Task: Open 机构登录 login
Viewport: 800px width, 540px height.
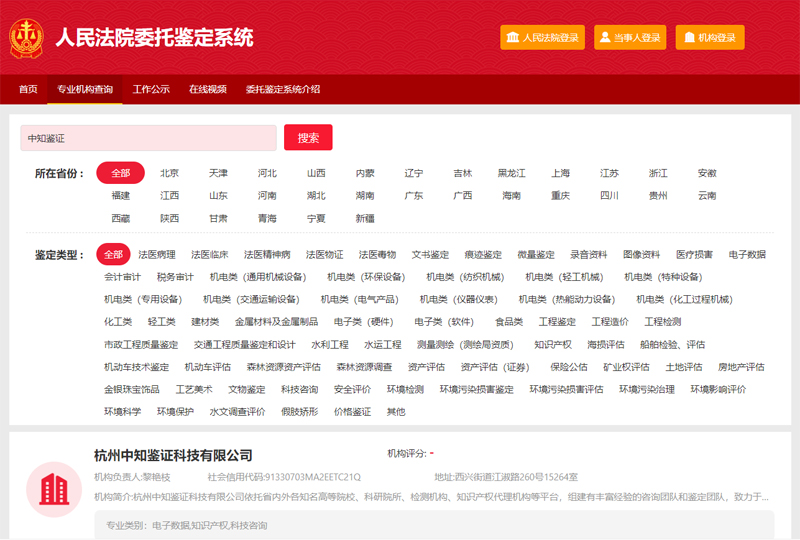Action: (x=710, y=37)
